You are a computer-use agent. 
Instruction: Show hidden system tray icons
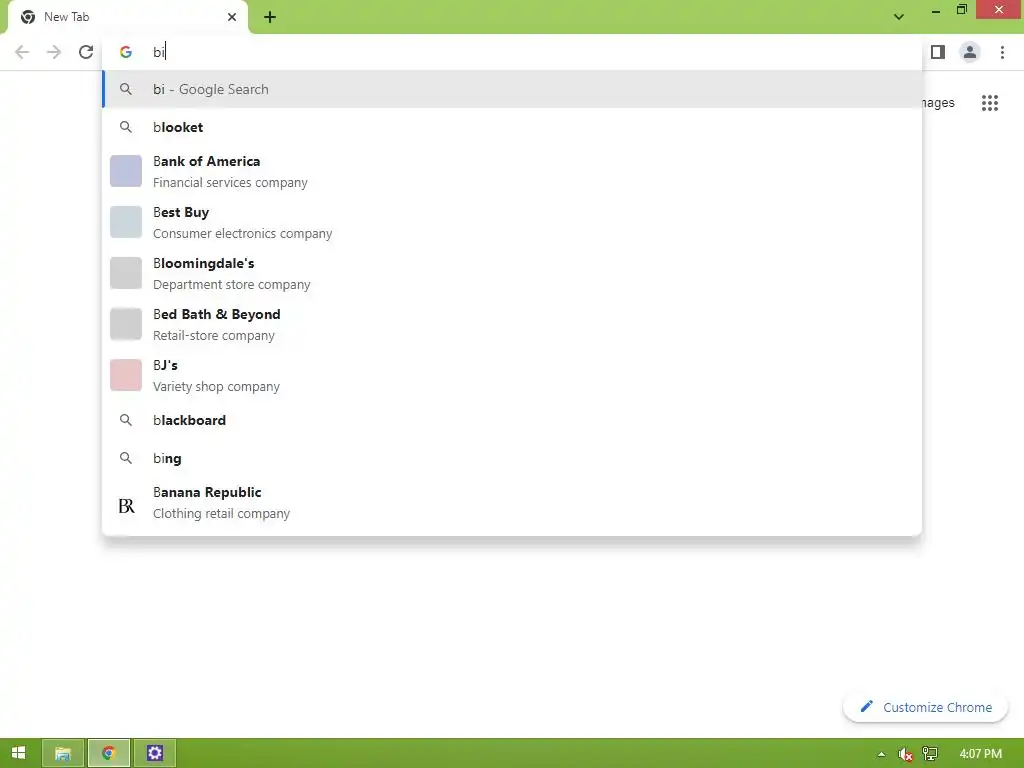tap(881, 754)
